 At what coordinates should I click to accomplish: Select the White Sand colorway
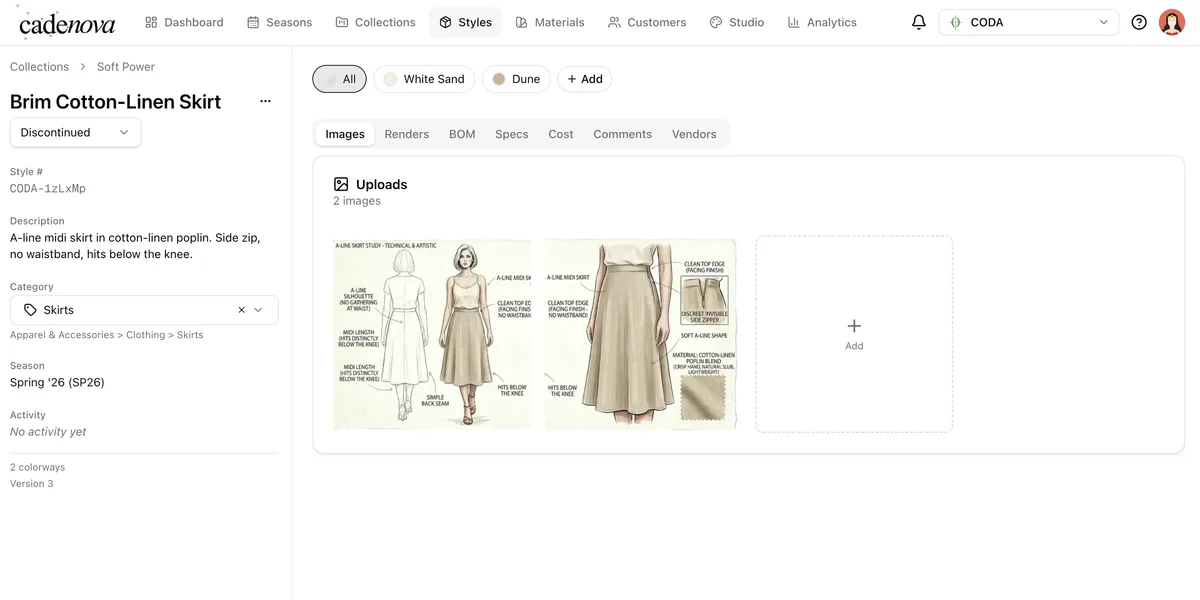424,79
